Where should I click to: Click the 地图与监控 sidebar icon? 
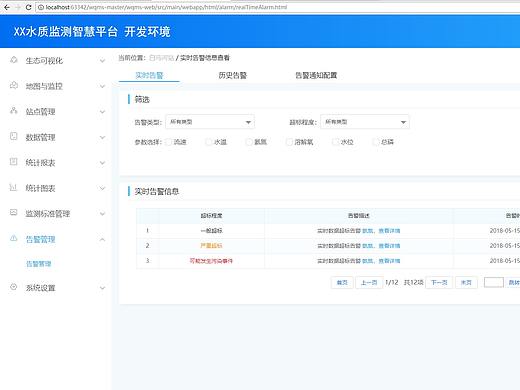(14, 86)
